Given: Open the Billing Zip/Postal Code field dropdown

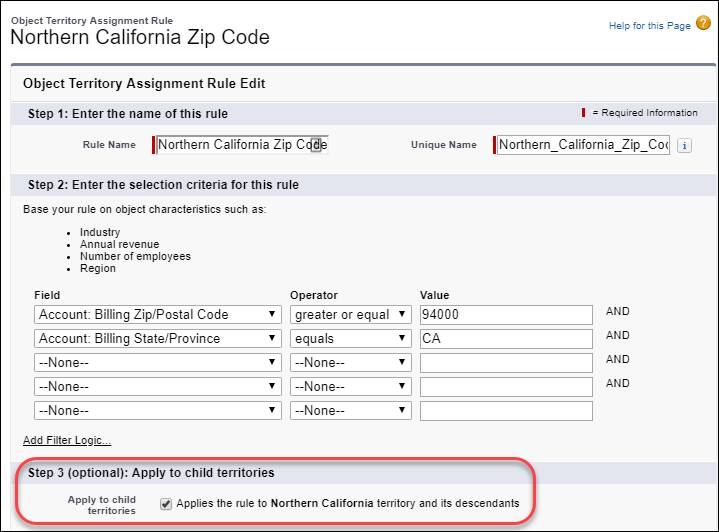Looking at the screenshot, I should tap(158, 315).
